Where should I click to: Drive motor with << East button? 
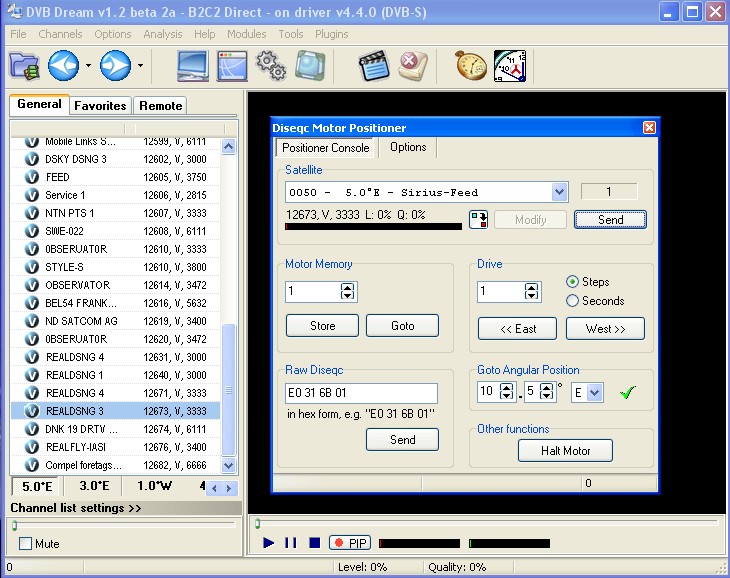517,329
